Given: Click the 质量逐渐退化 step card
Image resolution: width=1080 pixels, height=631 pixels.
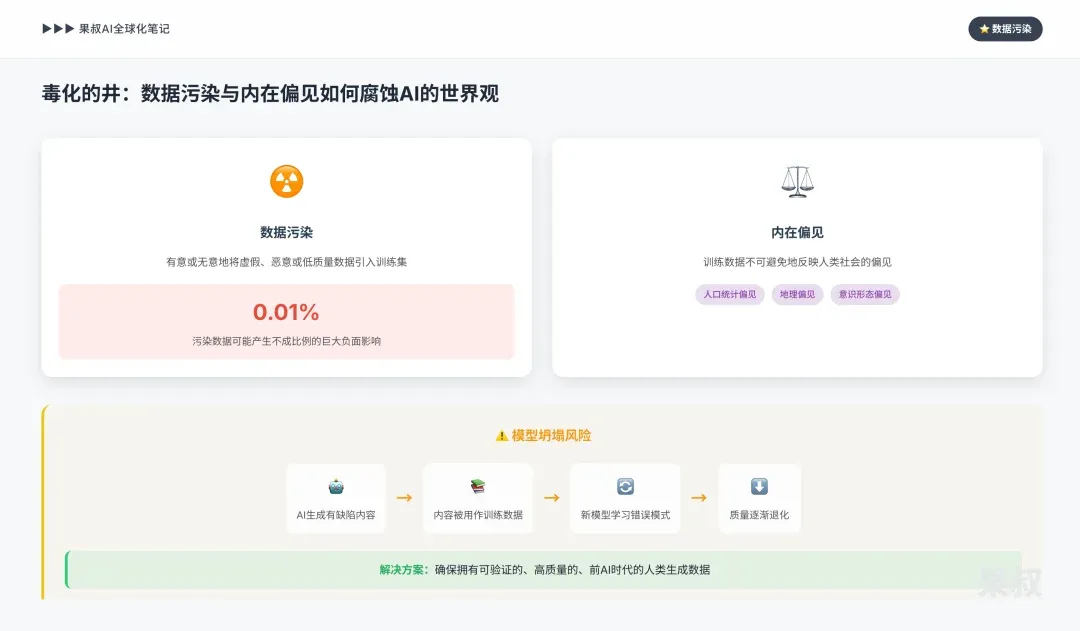Looking at the screenshot, I should click(x=759, y=498).
